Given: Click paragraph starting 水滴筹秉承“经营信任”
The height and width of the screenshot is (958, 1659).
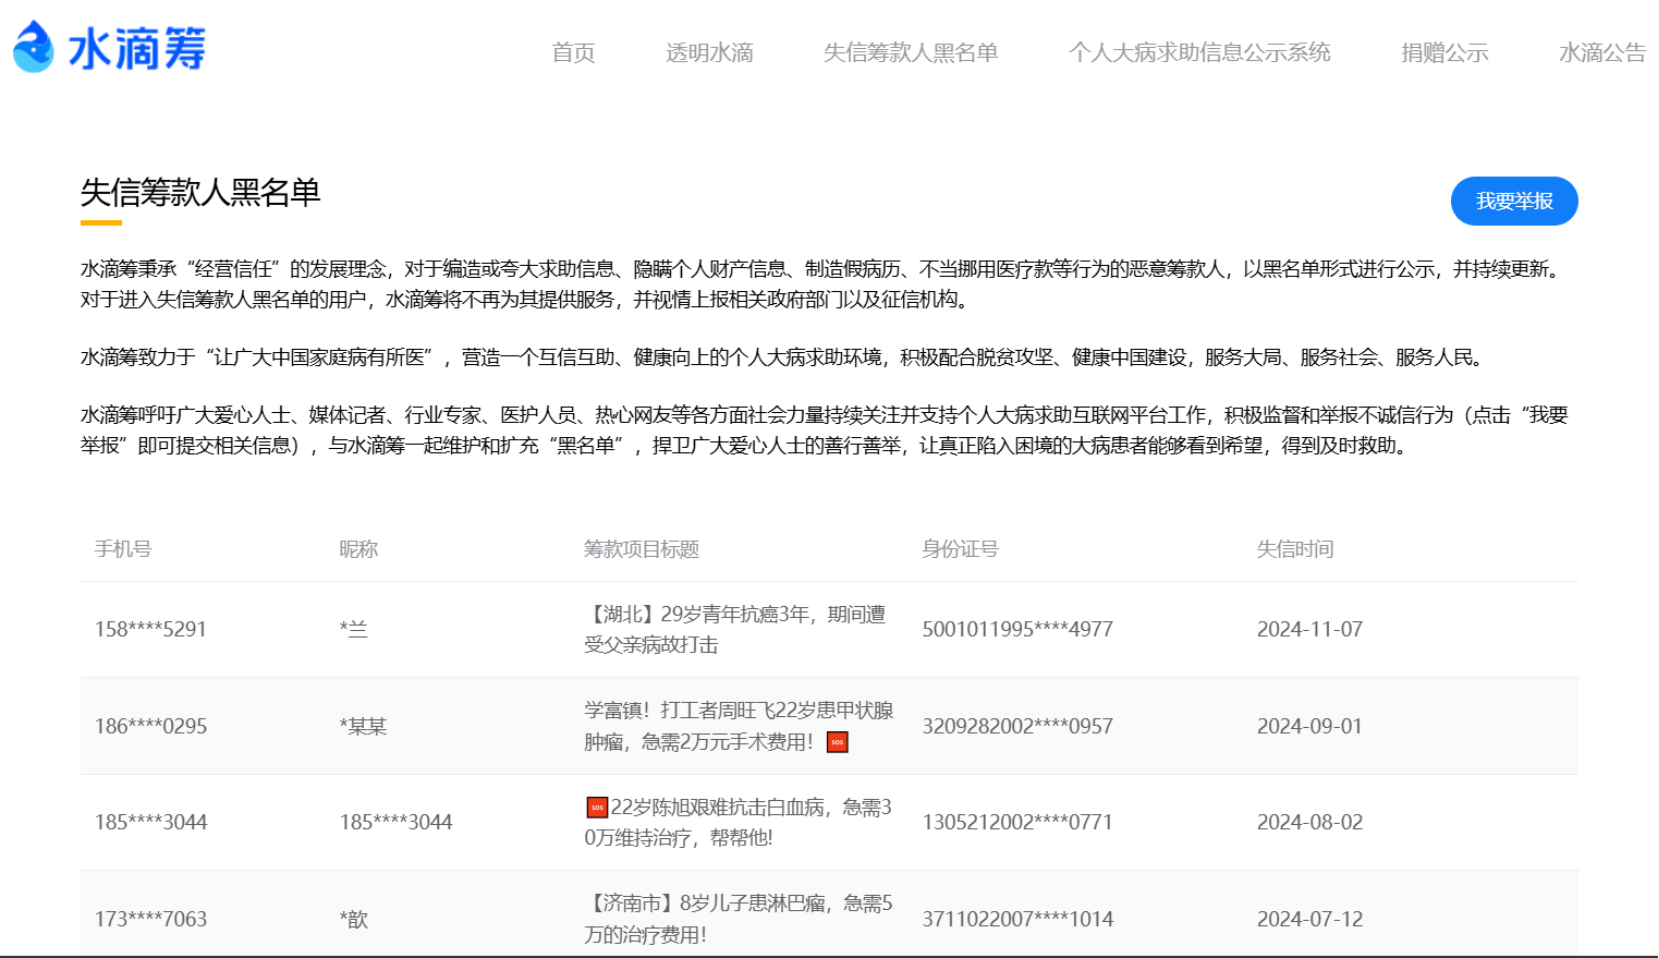Looking at the screenshot, I should [822, 284].
